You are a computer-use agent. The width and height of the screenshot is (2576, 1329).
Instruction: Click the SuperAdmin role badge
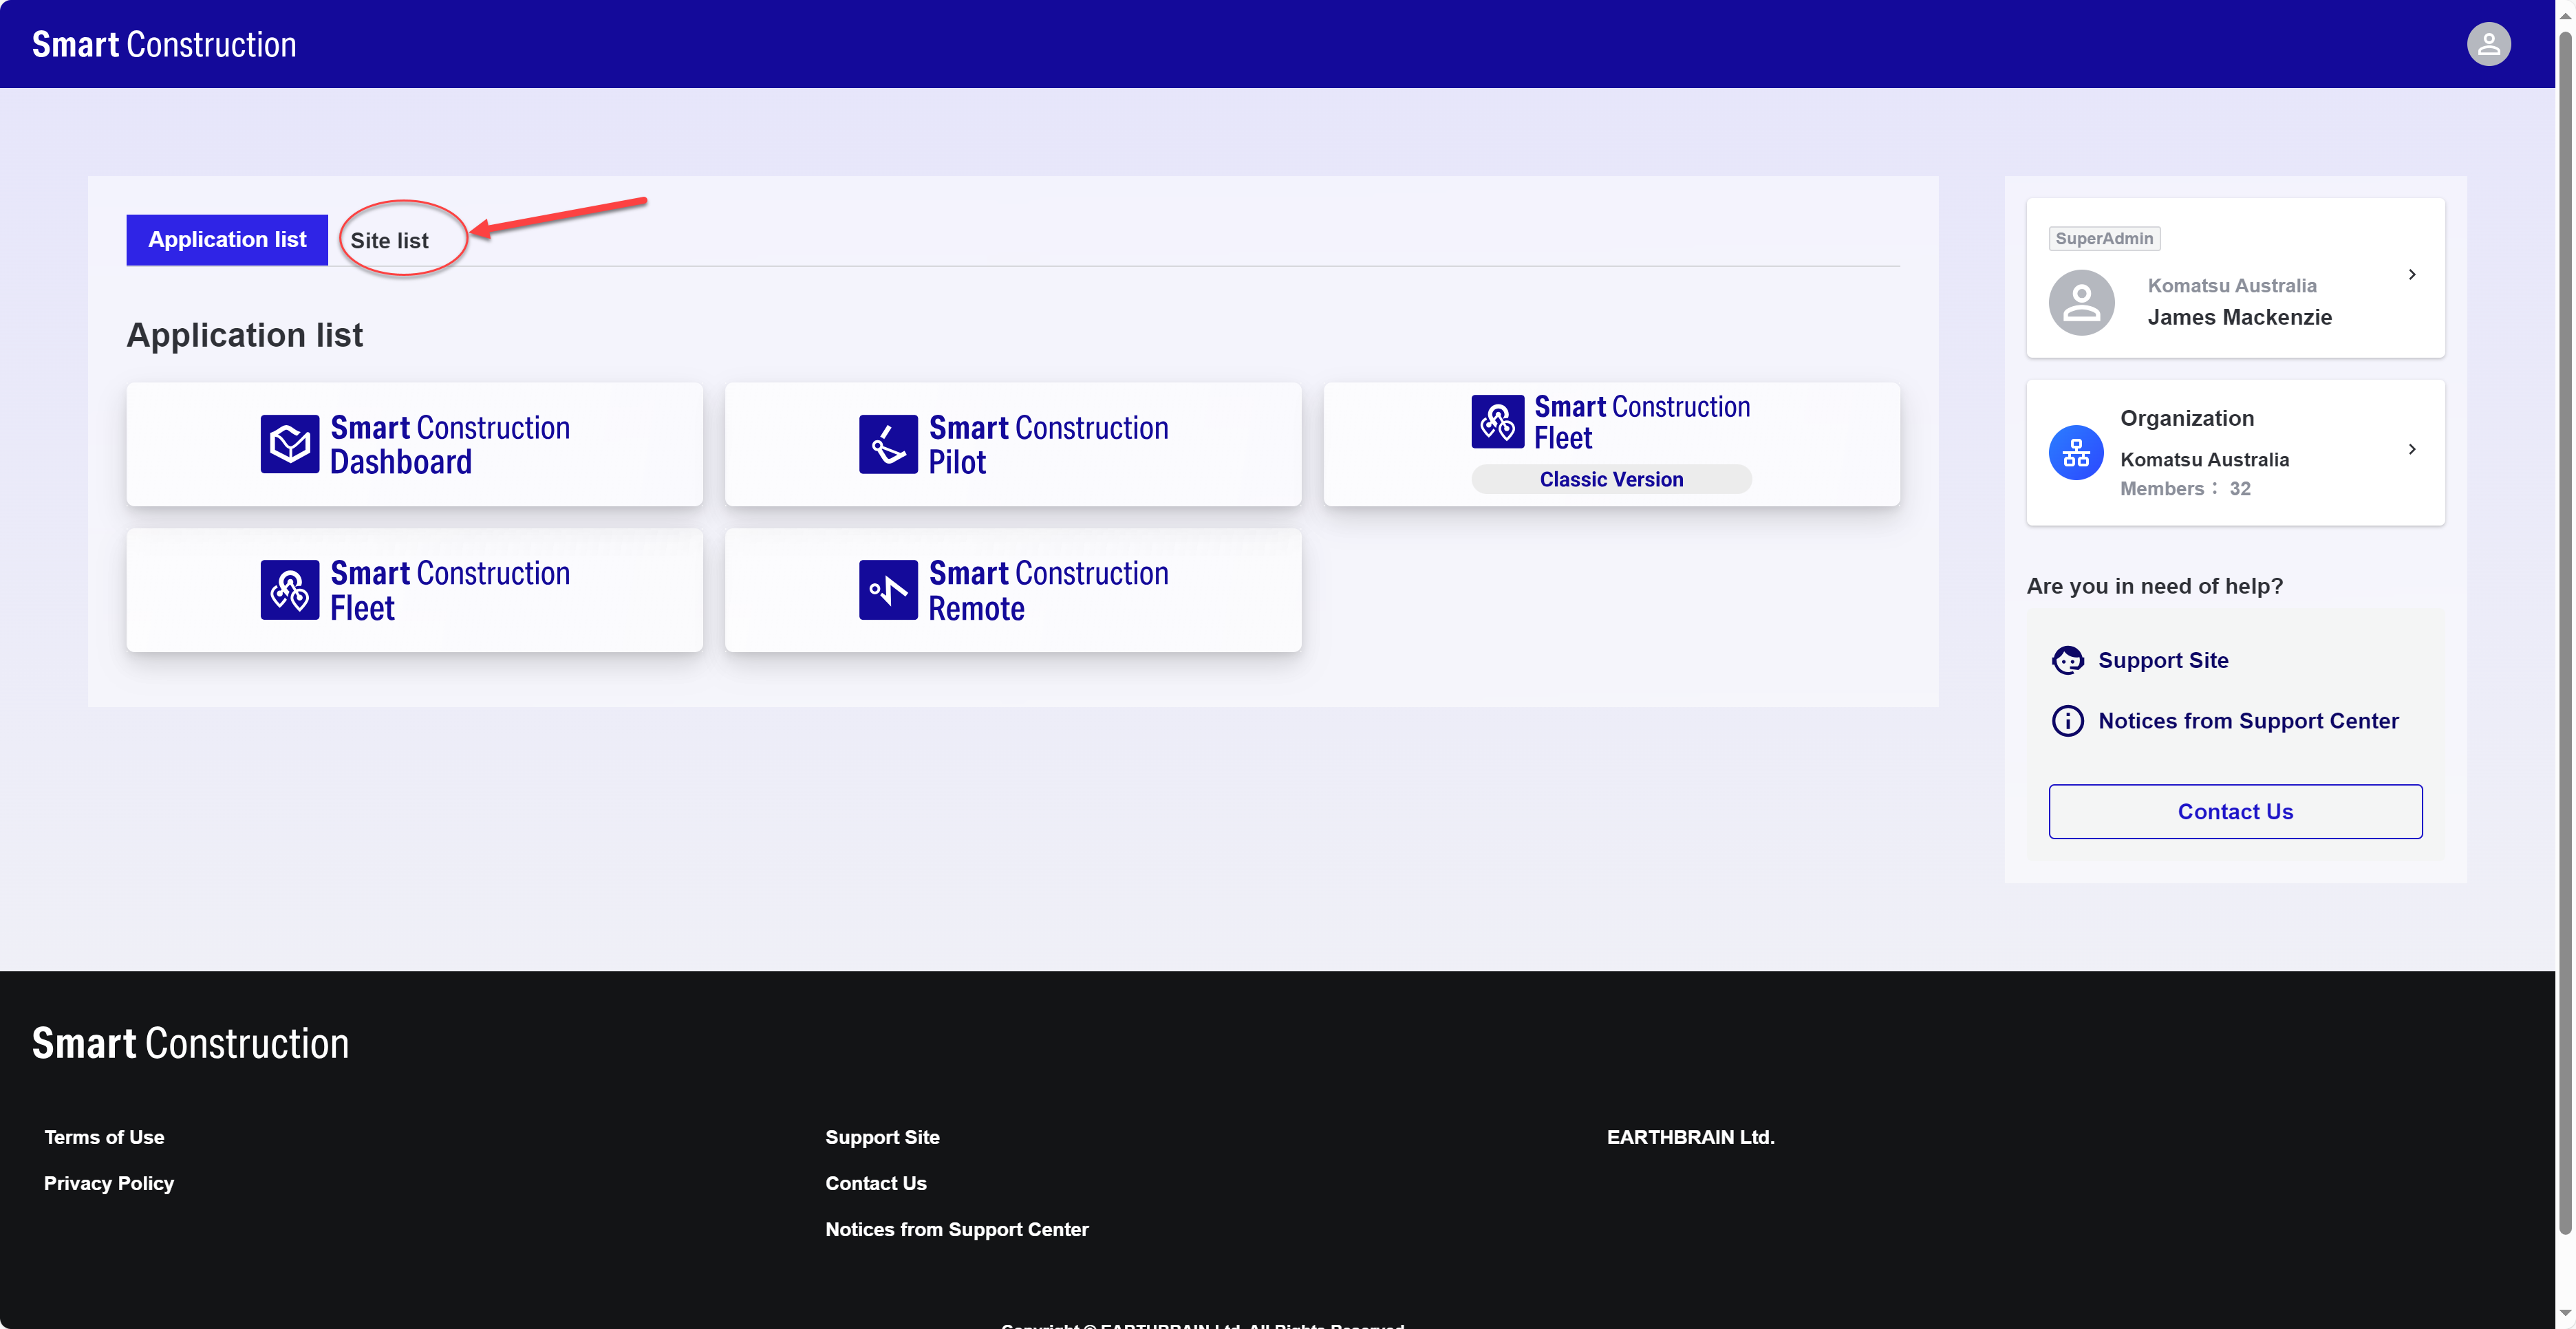point(2104,238)
